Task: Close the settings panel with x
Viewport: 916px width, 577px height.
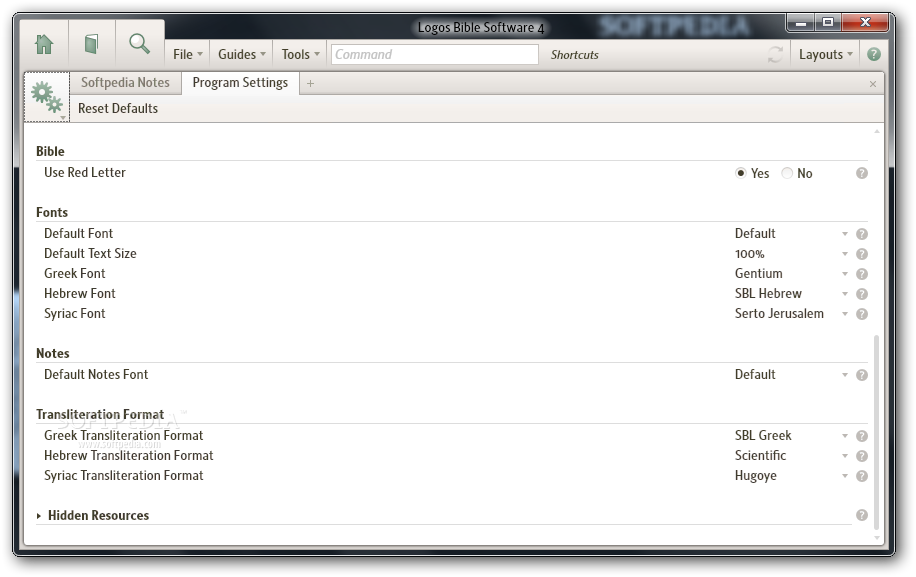Action: point(873,84)
